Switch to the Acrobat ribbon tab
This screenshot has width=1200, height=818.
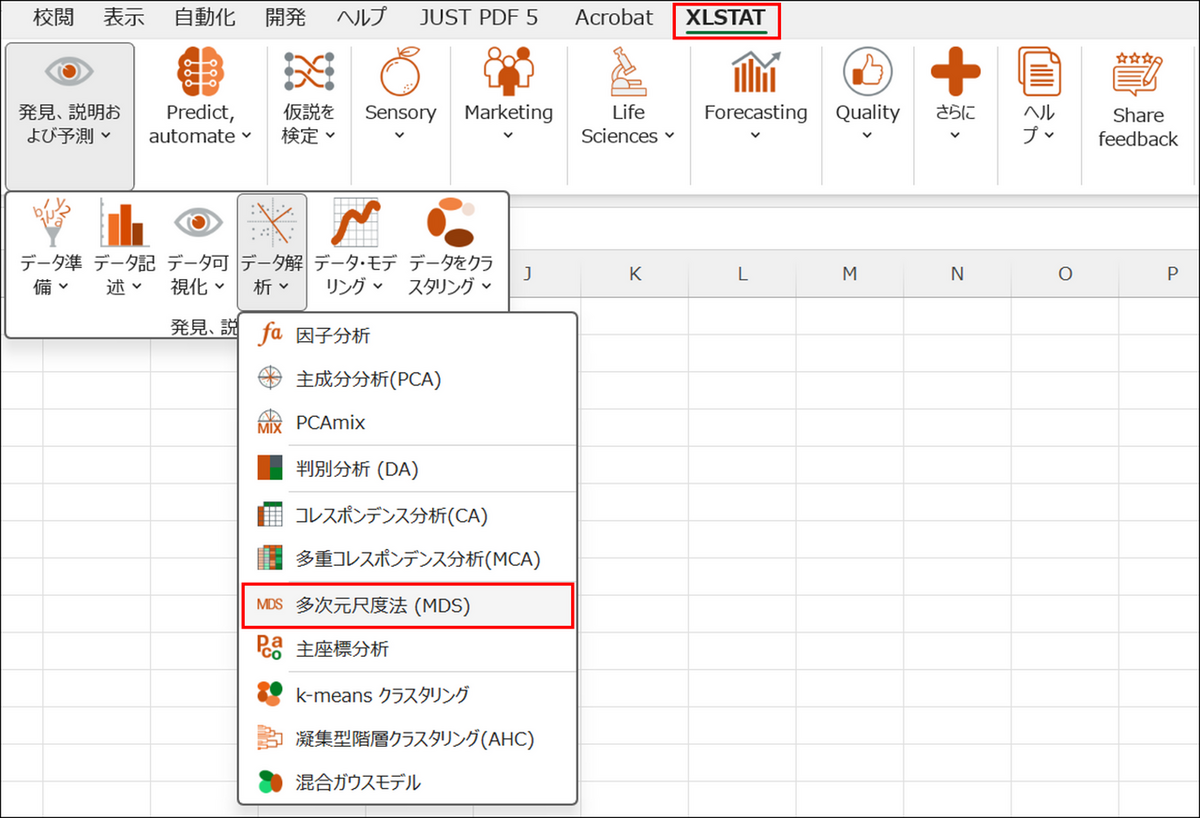coord(614,18)
